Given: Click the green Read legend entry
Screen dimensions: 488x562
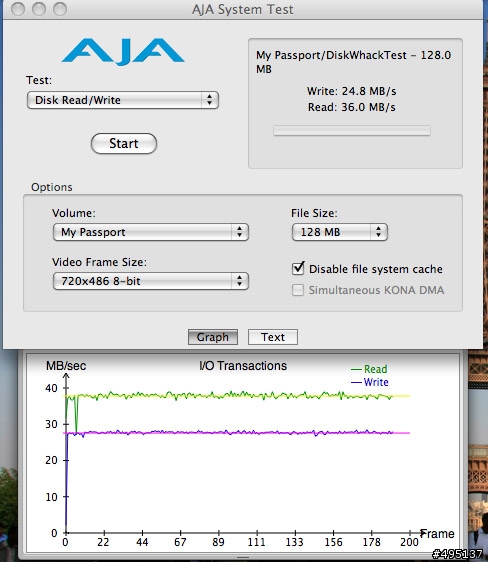Looking at the screenshot, I should pyautogui.click(x=369, y=369).
